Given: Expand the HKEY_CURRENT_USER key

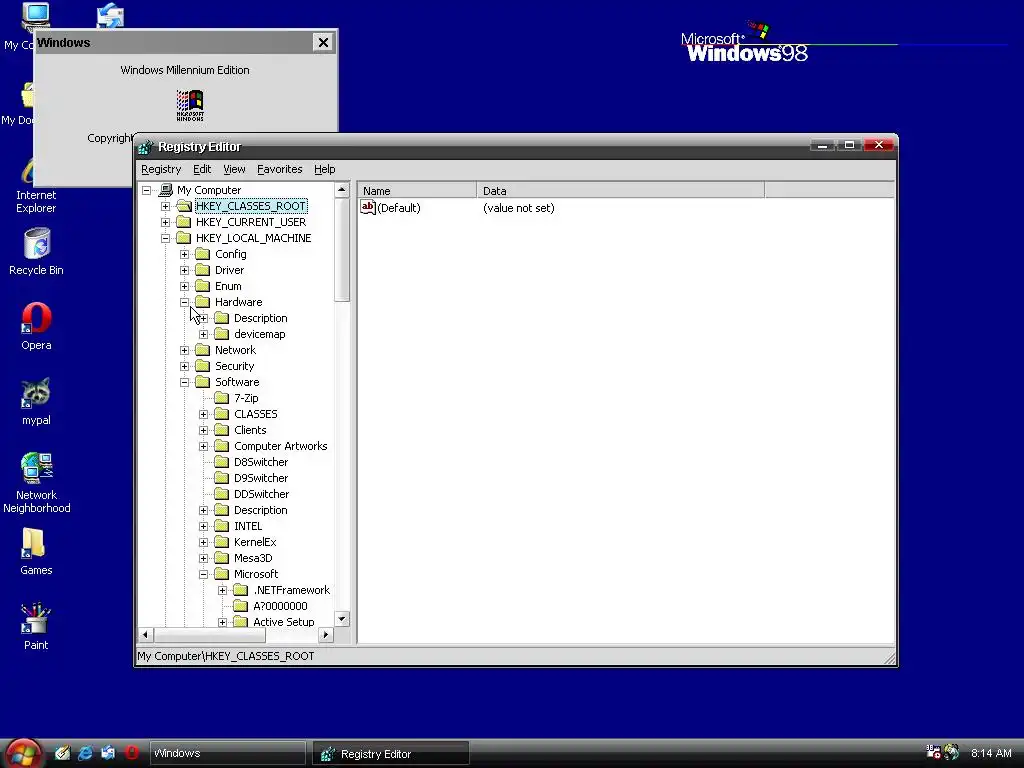Looking at the screenshot, I should 165,222.
